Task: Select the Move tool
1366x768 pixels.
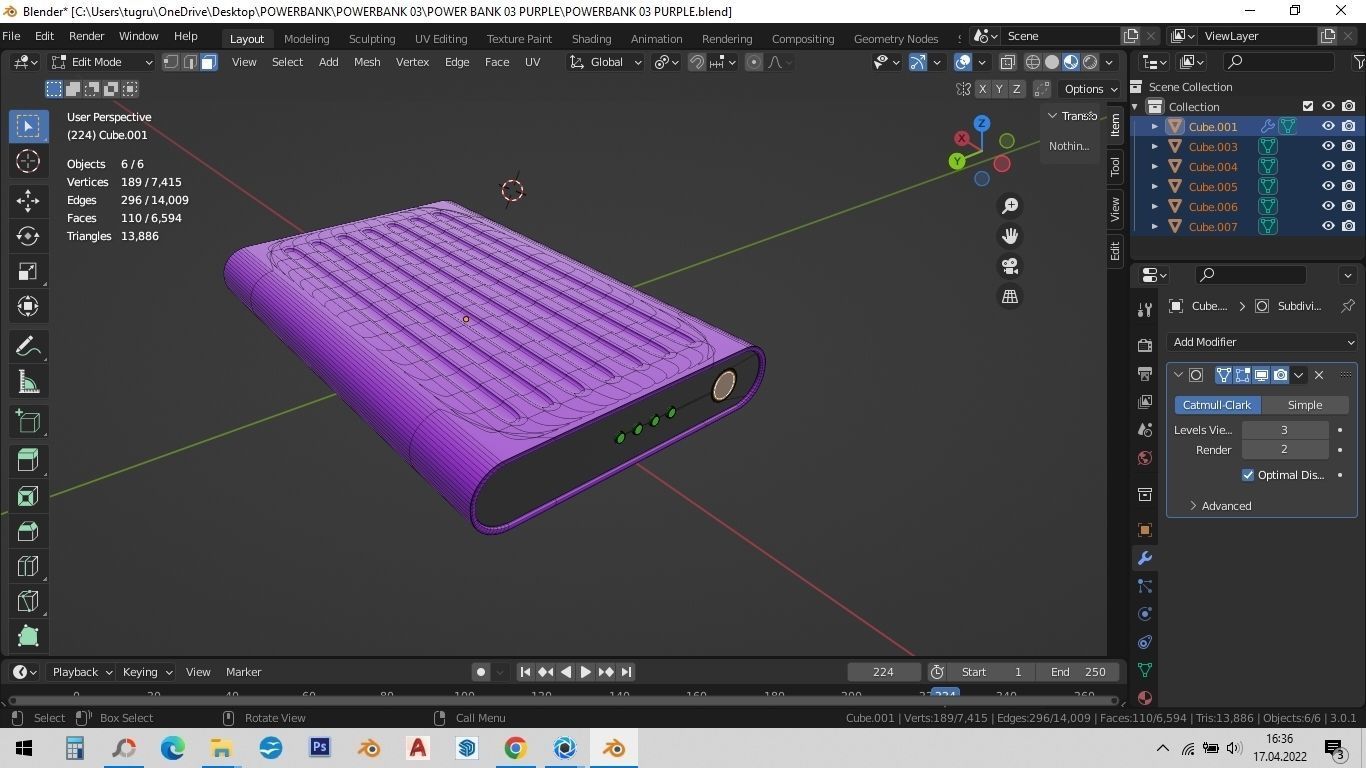Action: [28, 200]
